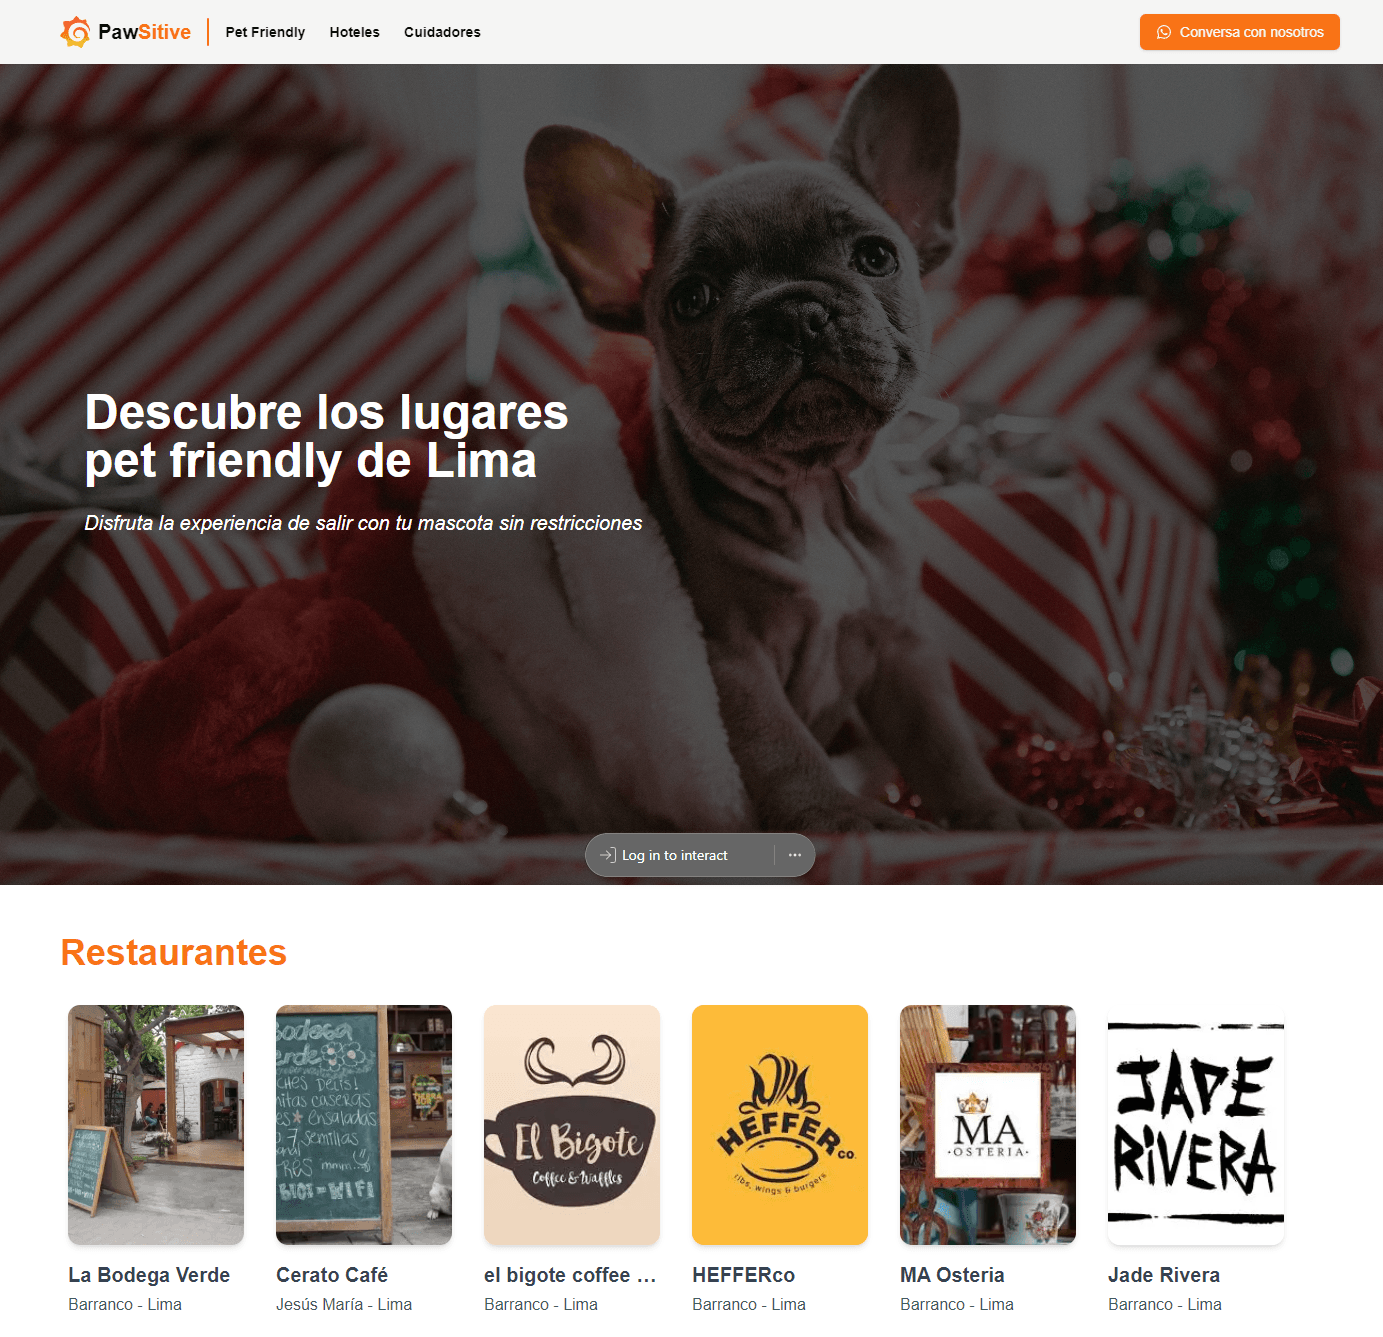Click the login arrow icon
This screenshot has height=1337, width=1383.
[607, 855]
